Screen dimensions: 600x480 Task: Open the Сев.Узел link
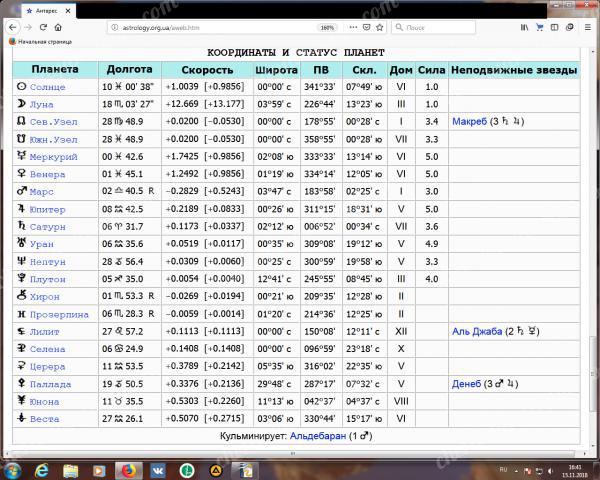click(54, 122)
